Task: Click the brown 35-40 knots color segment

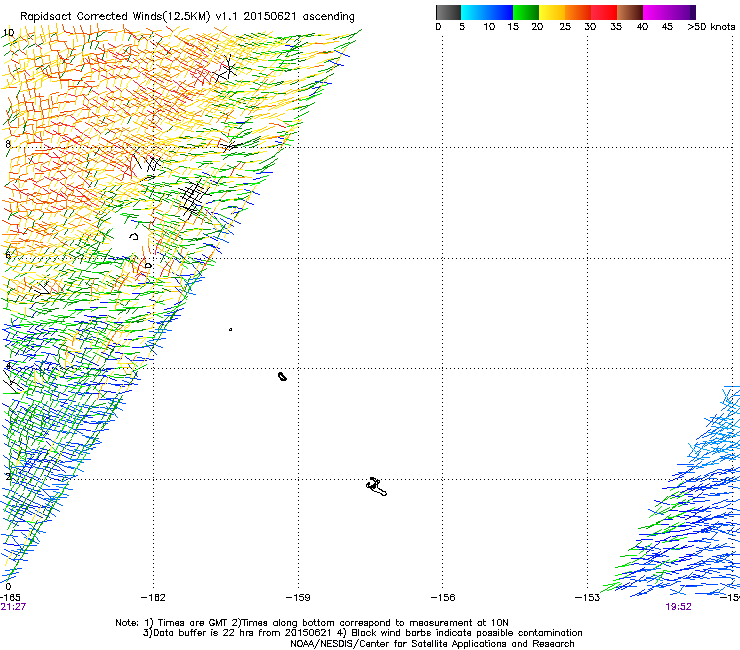Action: [x=630, y=12]
